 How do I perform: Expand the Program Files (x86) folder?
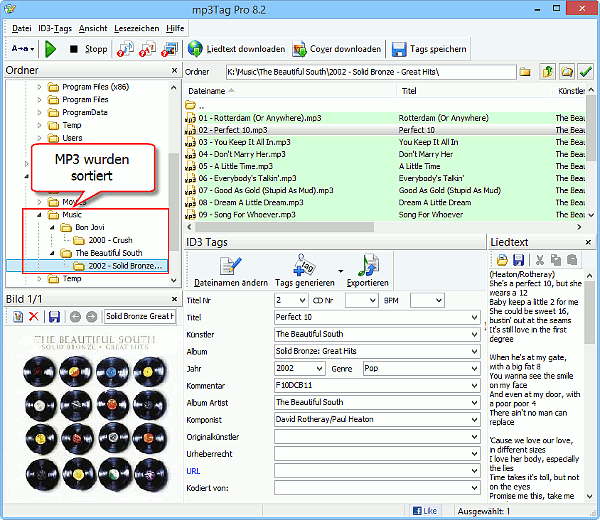click(x=39, y=87)
